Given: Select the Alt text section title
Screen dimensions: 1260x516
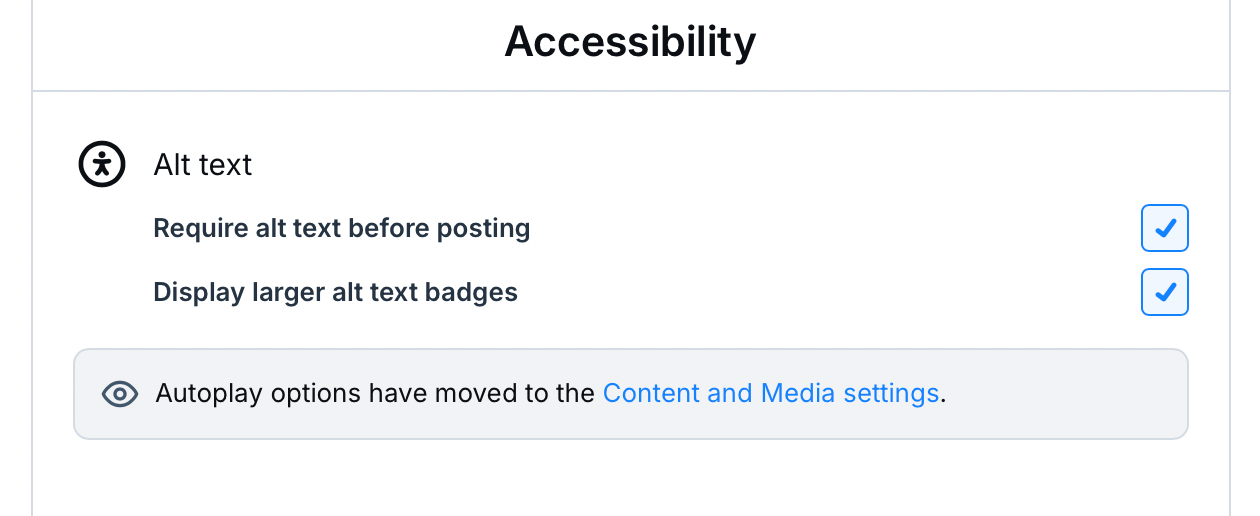Looking at the screenshot, I should (x=203, y=165).
